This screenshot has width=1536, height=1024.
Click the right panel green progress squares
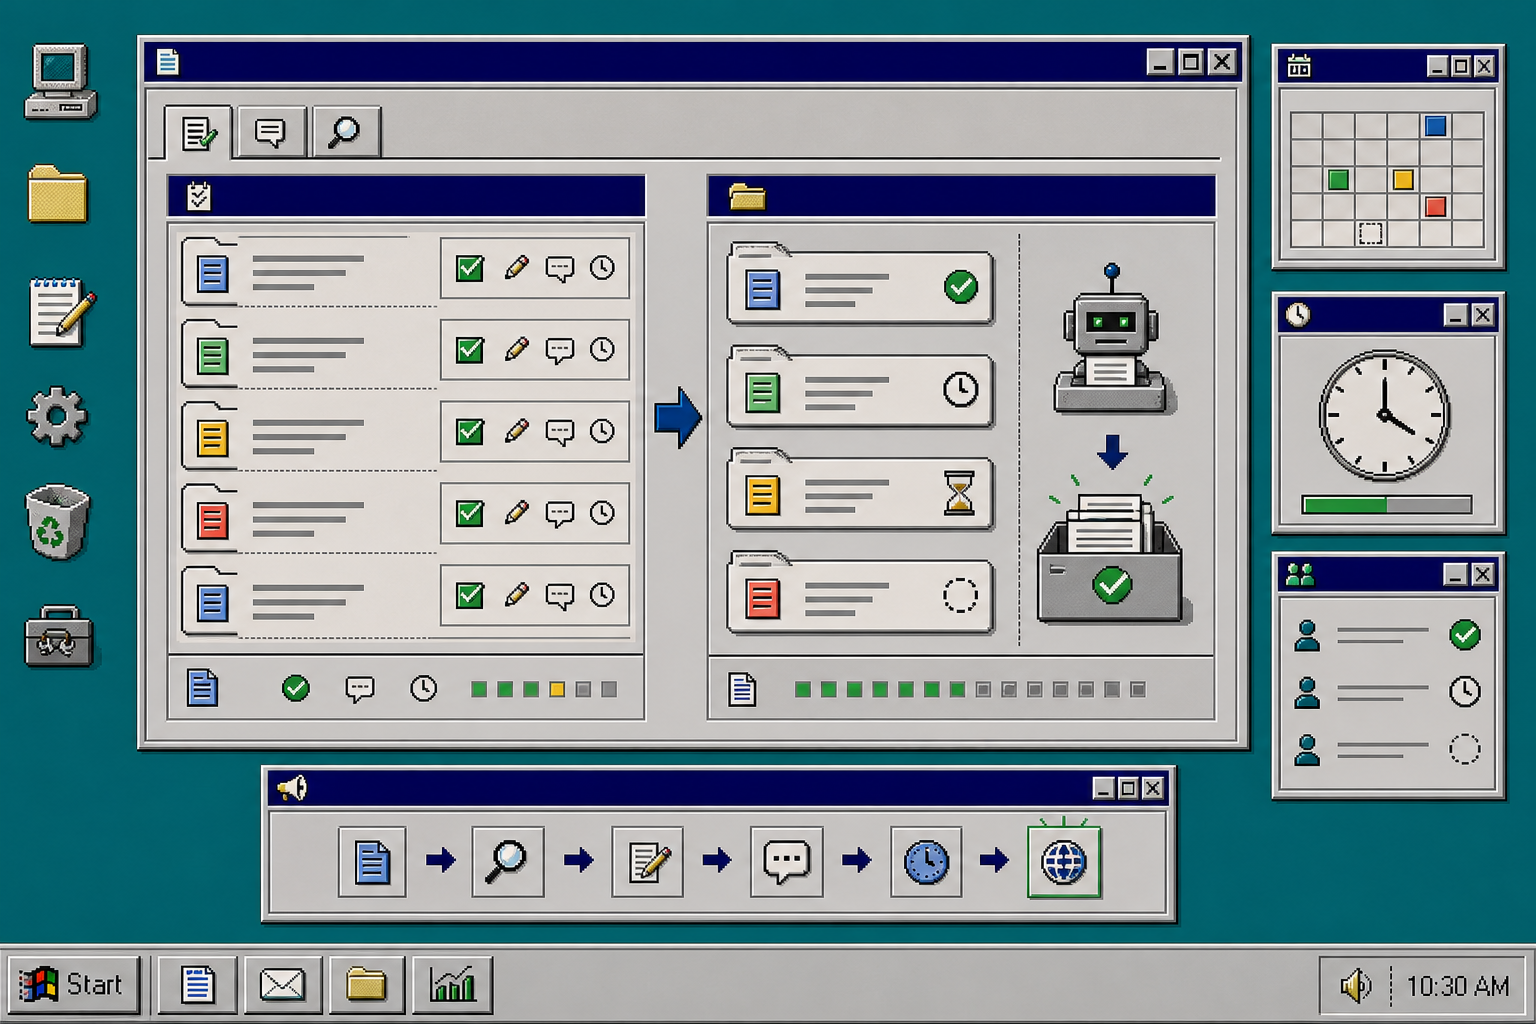(x=880, y=689)
